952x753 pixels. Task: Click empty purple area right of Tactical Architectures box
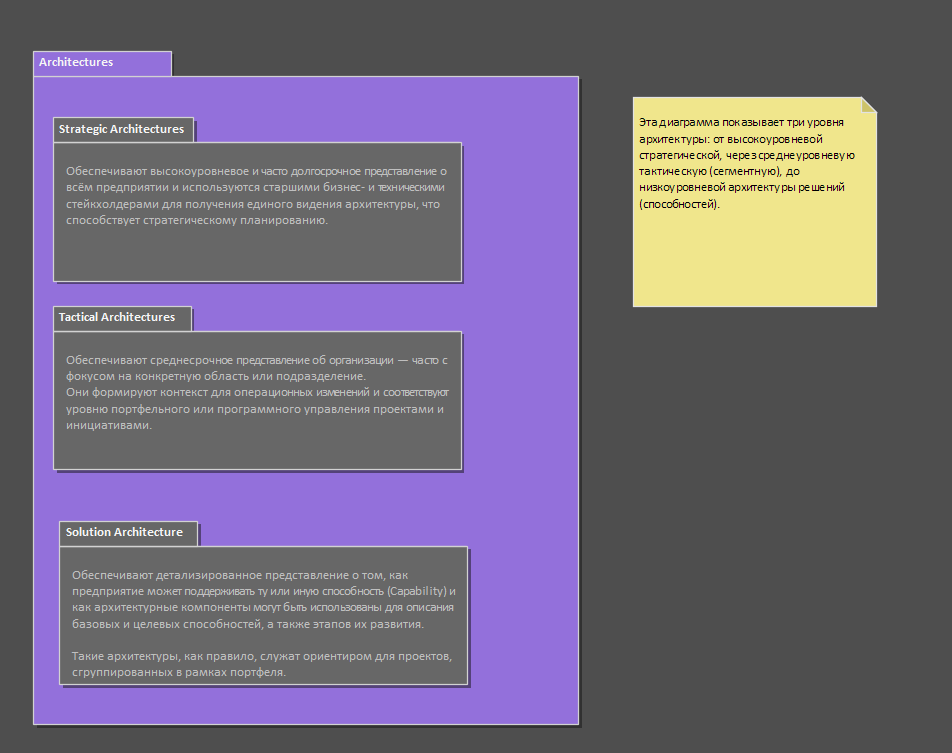[x=520, y=400]
